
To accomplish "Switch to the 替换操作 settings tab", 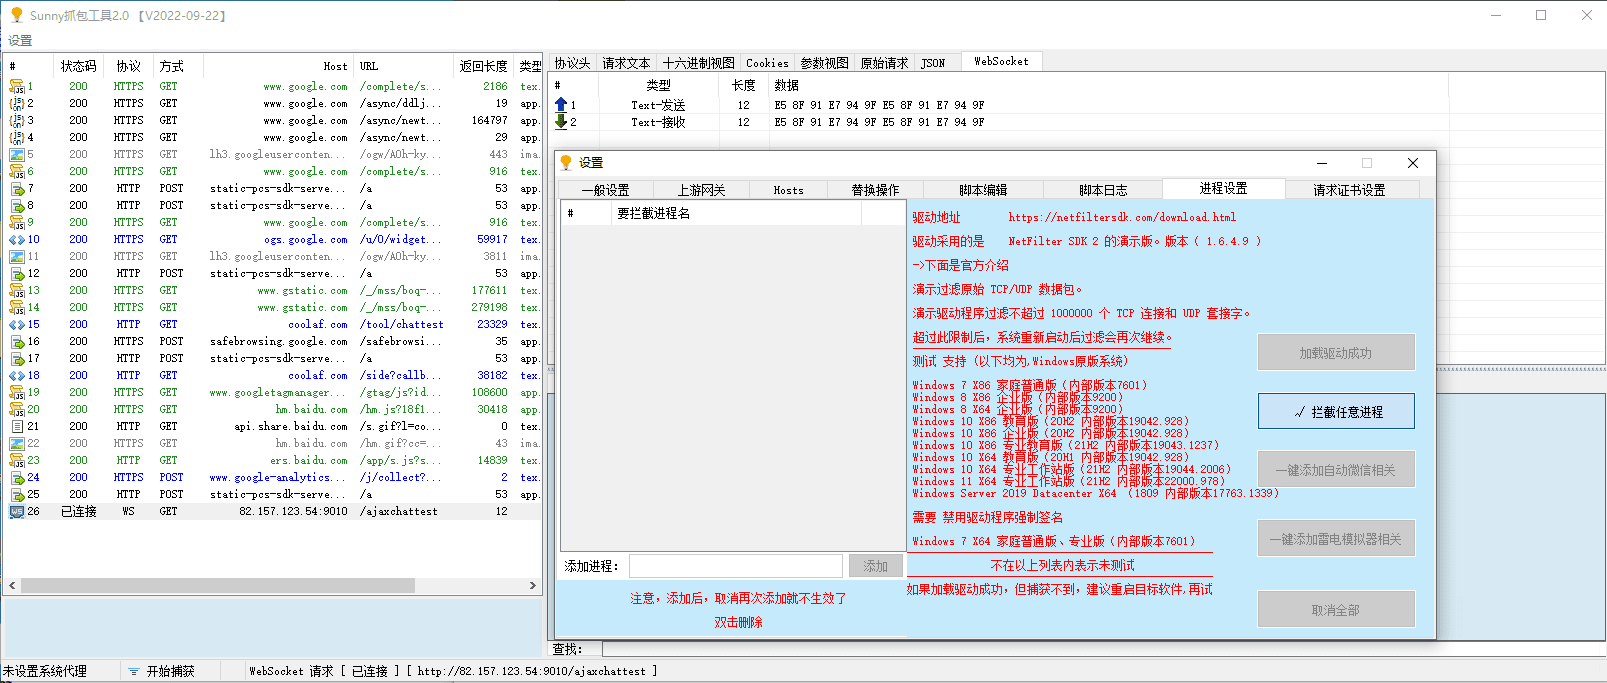I will tap(876, 190).
